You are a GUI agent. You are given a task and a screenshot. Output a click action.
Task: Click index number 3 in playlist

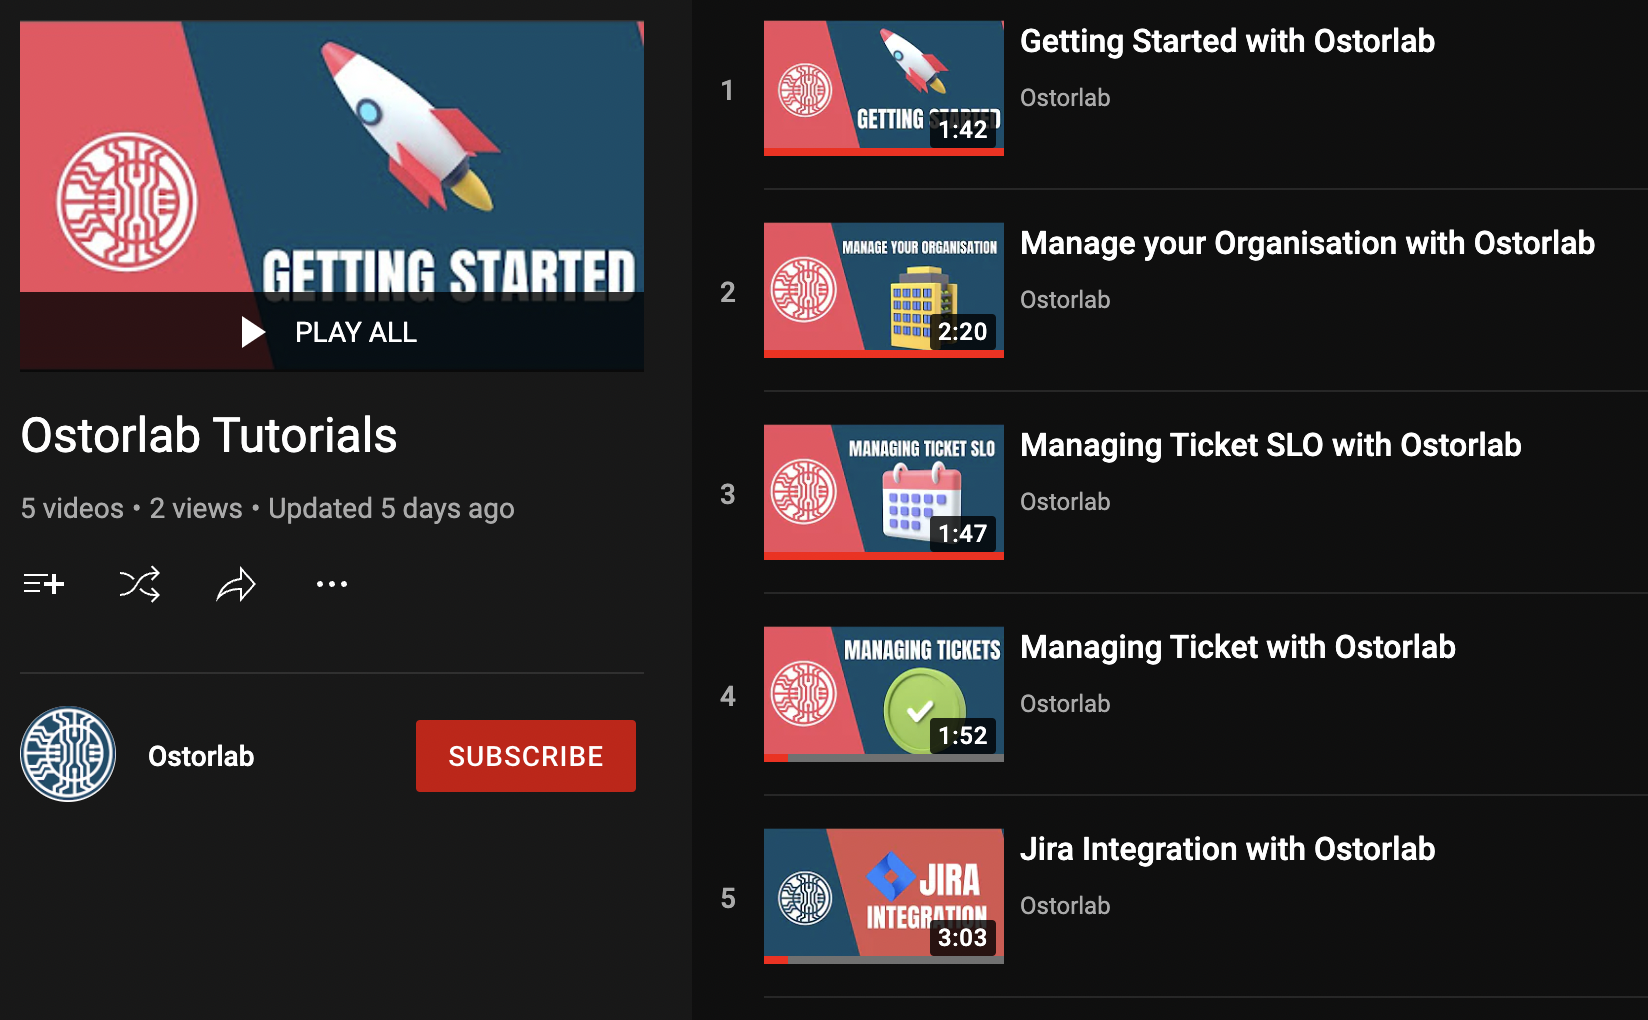point(727,495)
